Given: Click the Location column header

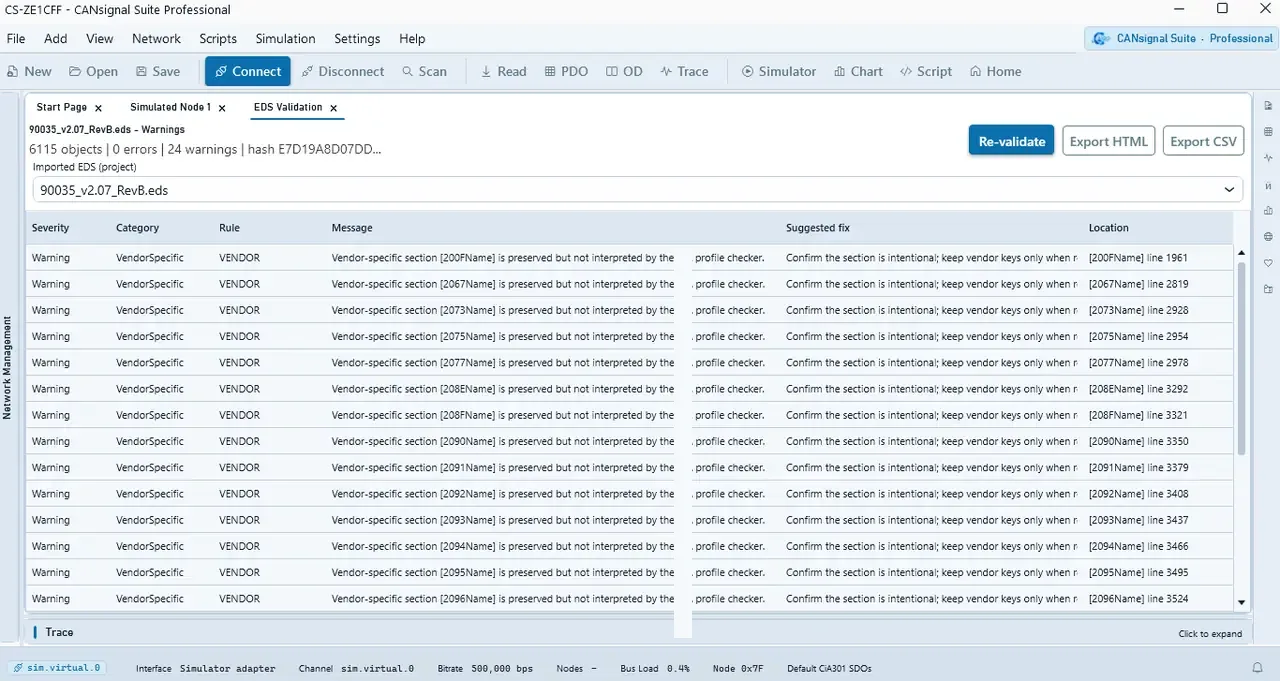Looking at the screenshot, I should click(1109, 228).
